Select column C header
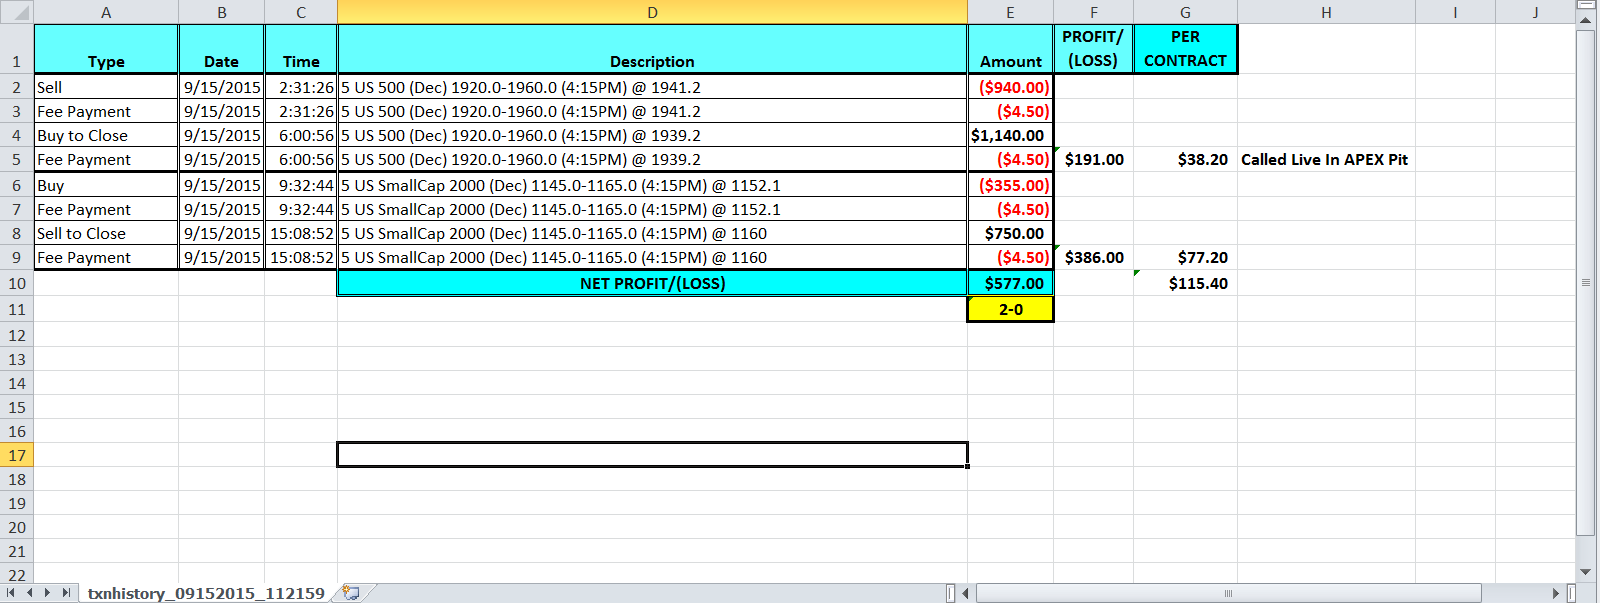Image resolution: width=1600 pixels, height=603 pixels. point(301,12)
